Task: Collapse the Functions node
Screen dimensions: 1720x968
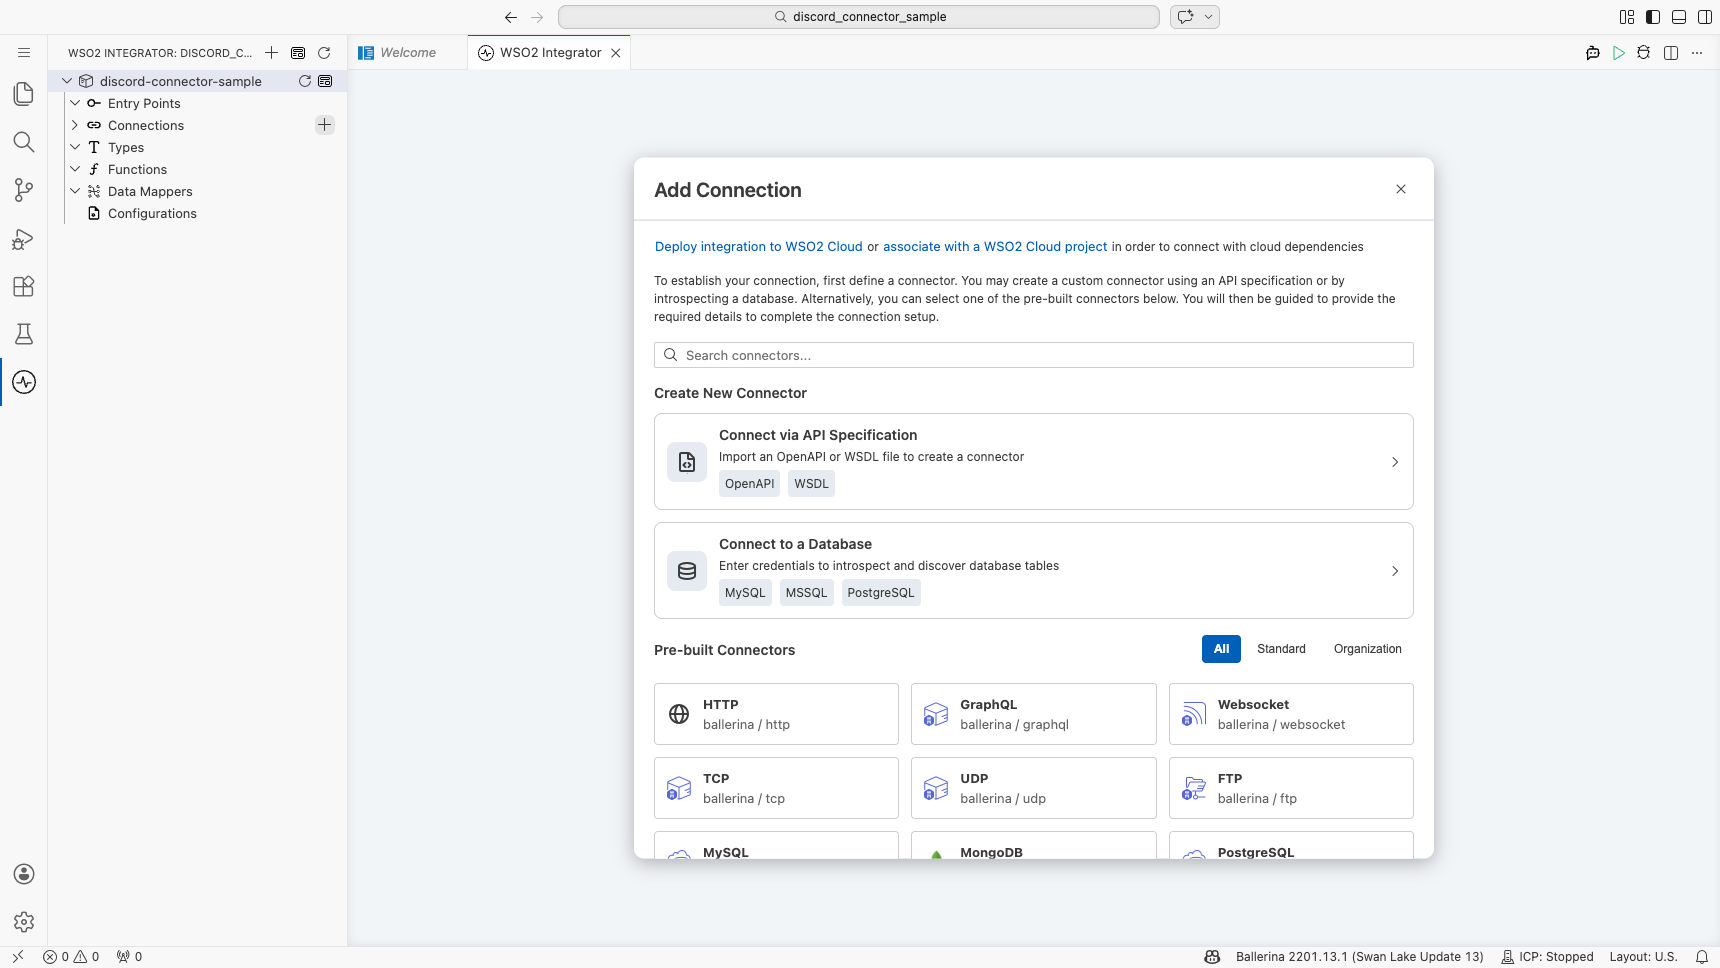Action: pos(75,169)
